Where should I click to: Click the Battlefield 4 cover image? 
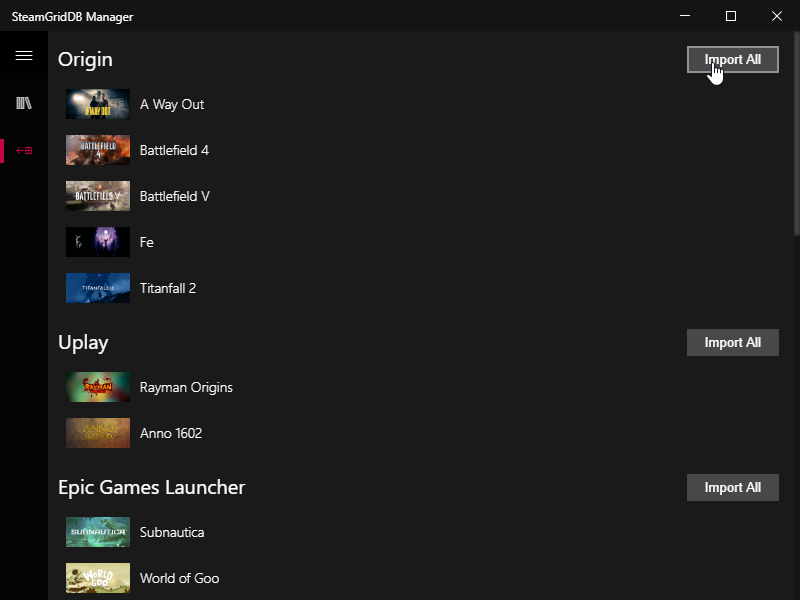(98, 150)
